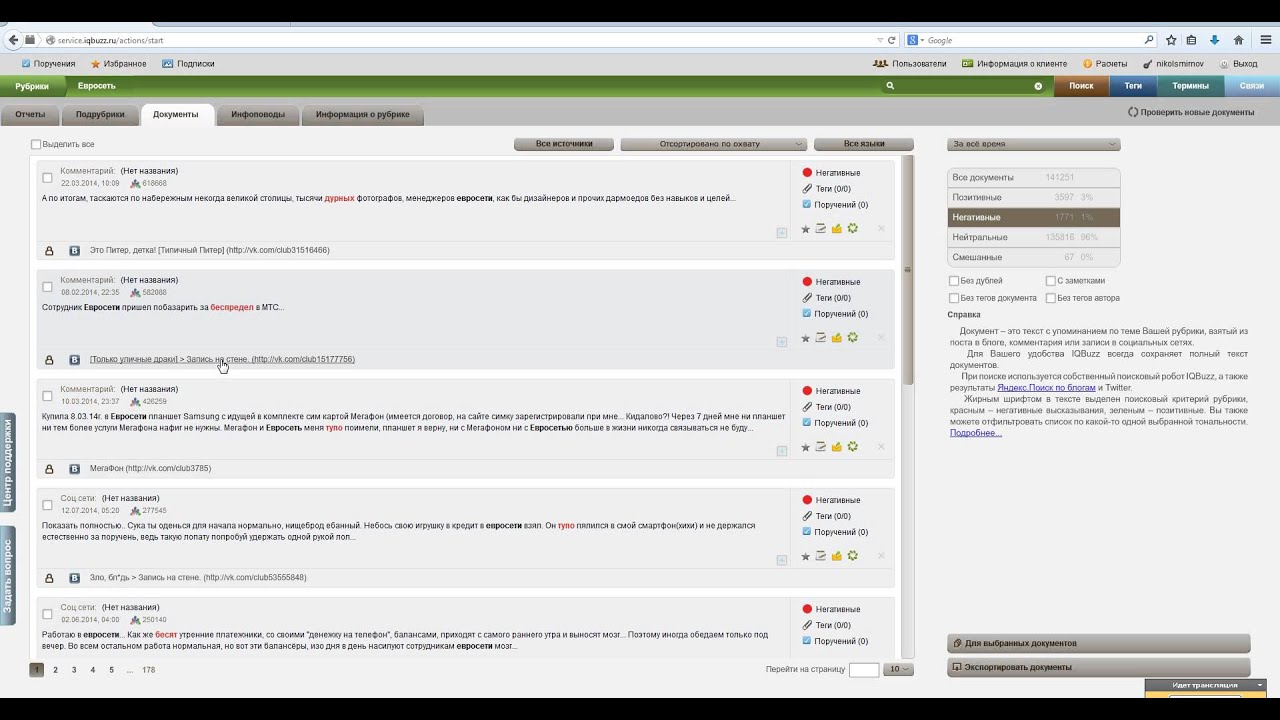1280x720 pixels.
Task: Open the Firefox hamburger menu
Action: [x=1266, y=40]
